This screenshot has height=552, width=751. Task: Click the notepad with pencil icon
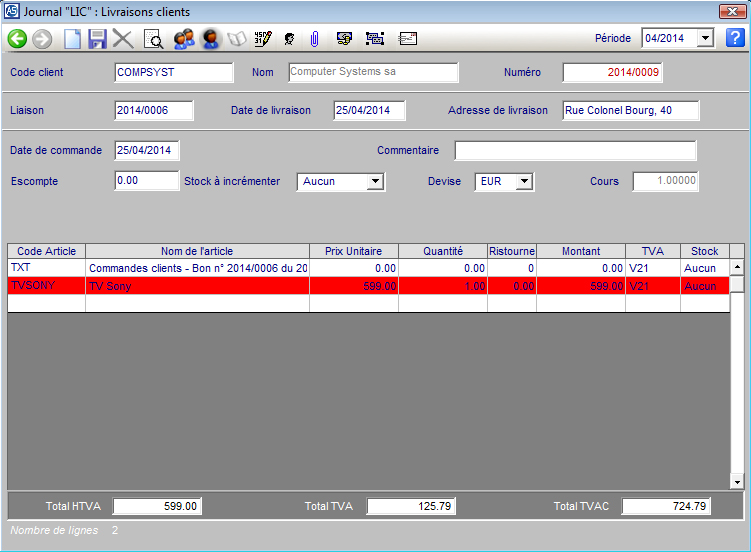tap(262, 39)
